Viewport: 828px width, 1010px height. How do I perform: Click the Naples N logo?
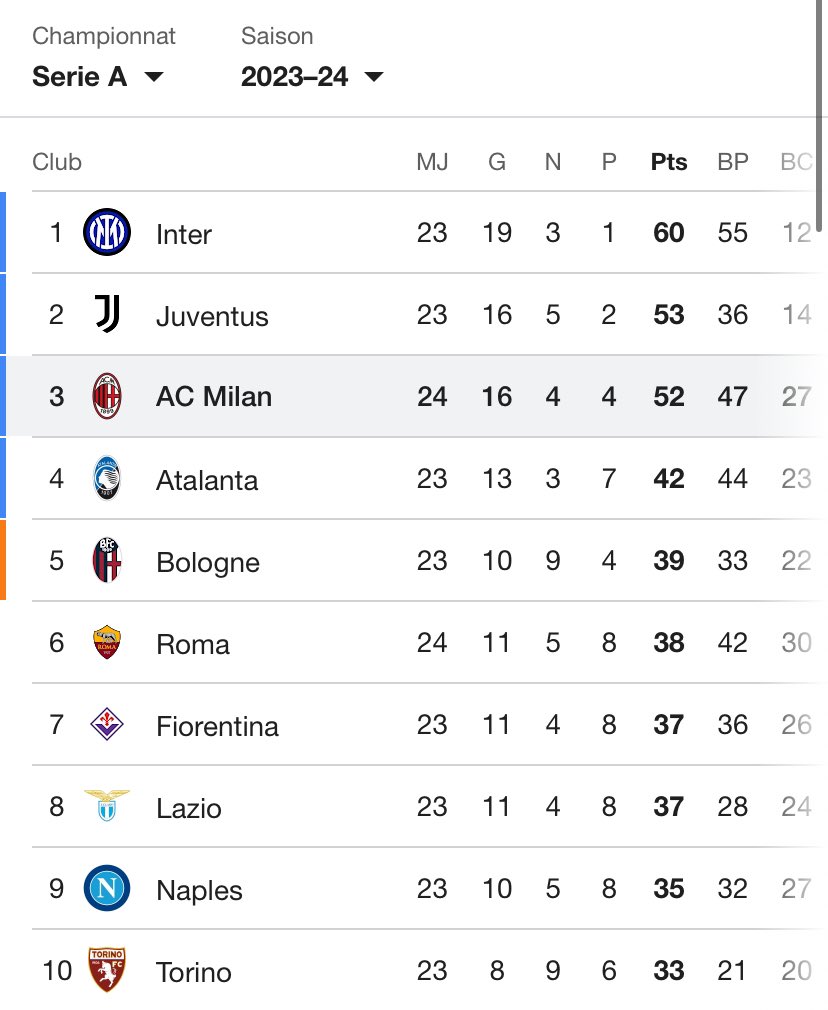click(x=107, y=888)
